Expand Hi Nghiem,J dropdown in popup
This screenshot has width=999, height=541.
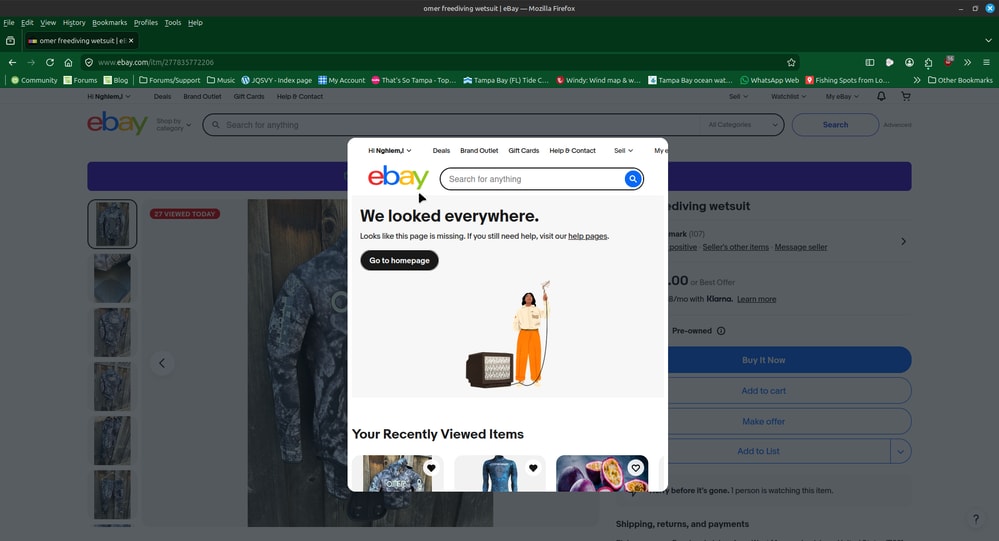(x=390, y=151)
